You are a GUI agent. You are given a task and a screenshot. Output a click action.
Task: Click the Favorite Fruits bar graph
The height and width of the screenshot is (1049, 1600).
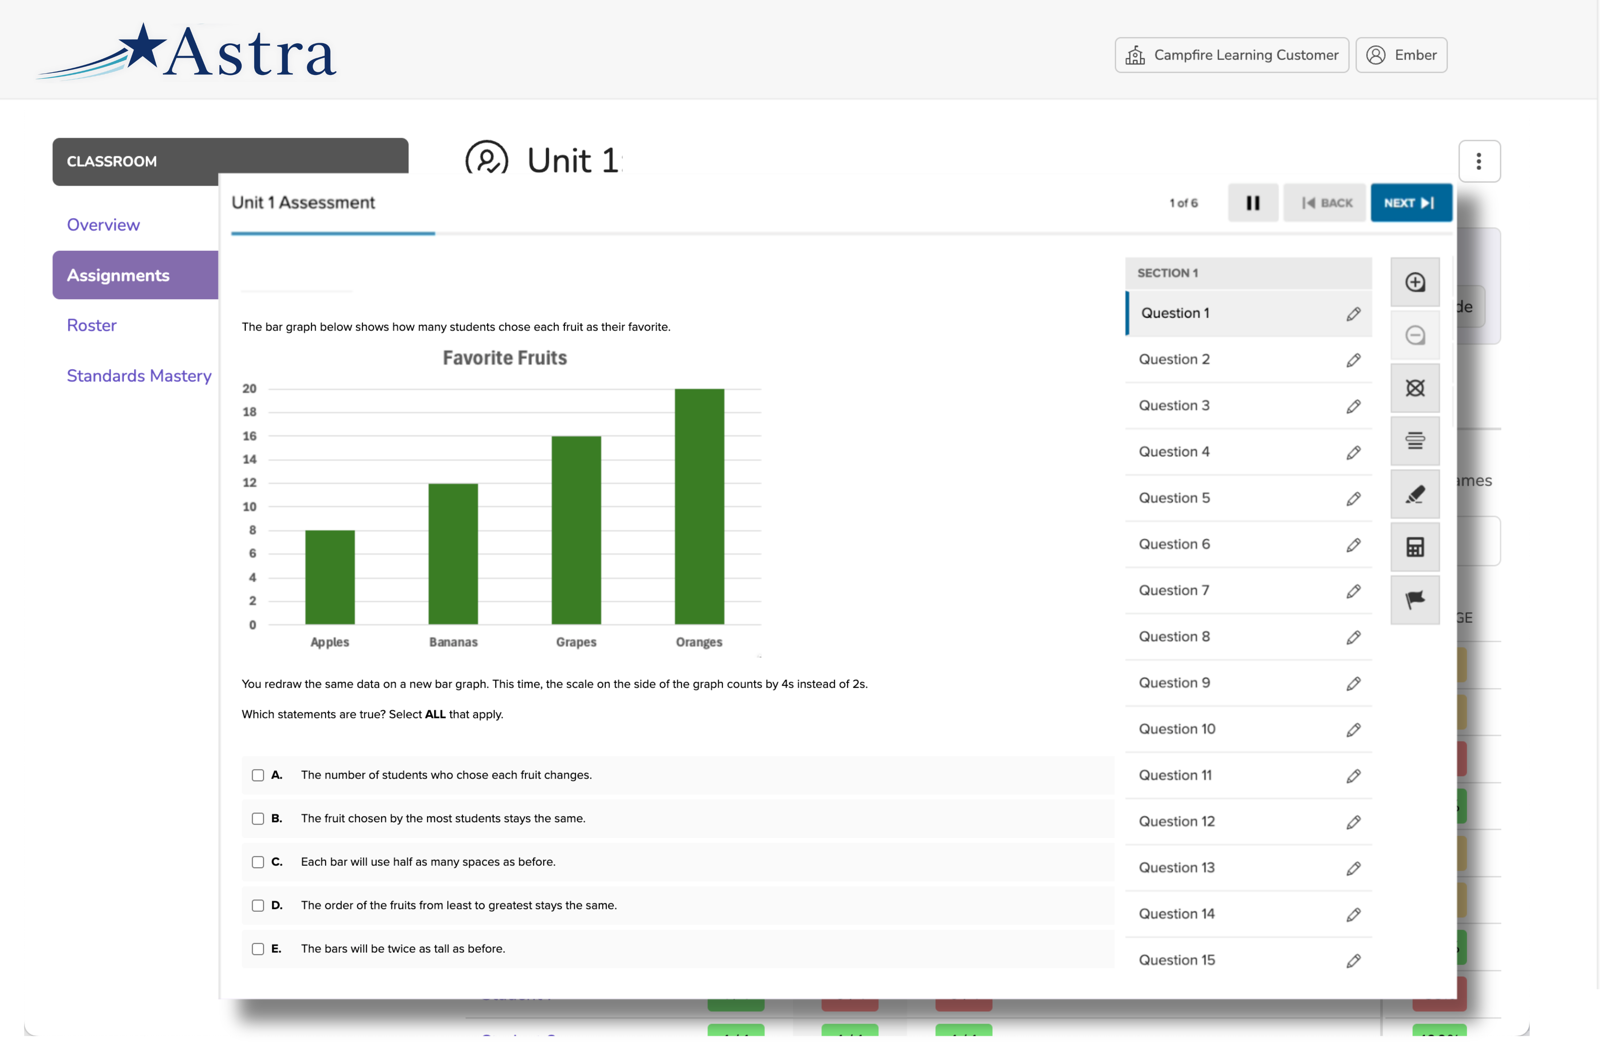pos(502,502)
